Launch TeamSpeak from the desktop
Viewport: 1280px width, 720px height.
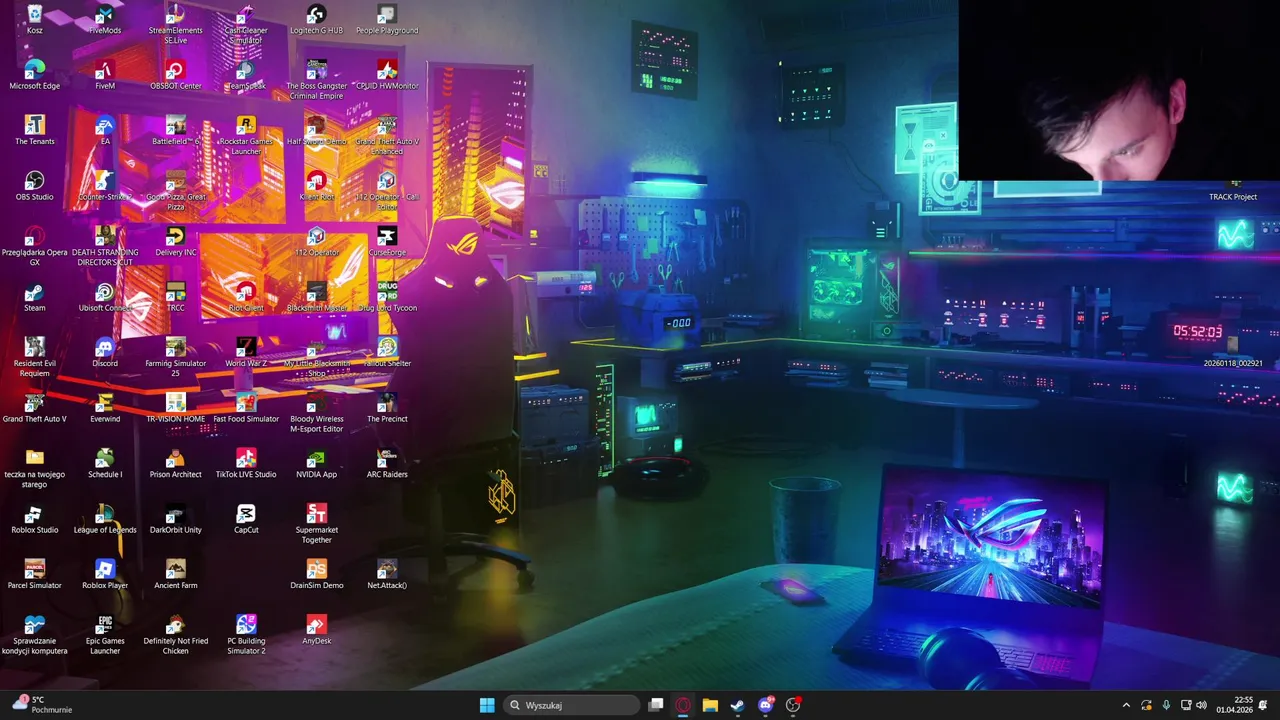tap(246, 75)
